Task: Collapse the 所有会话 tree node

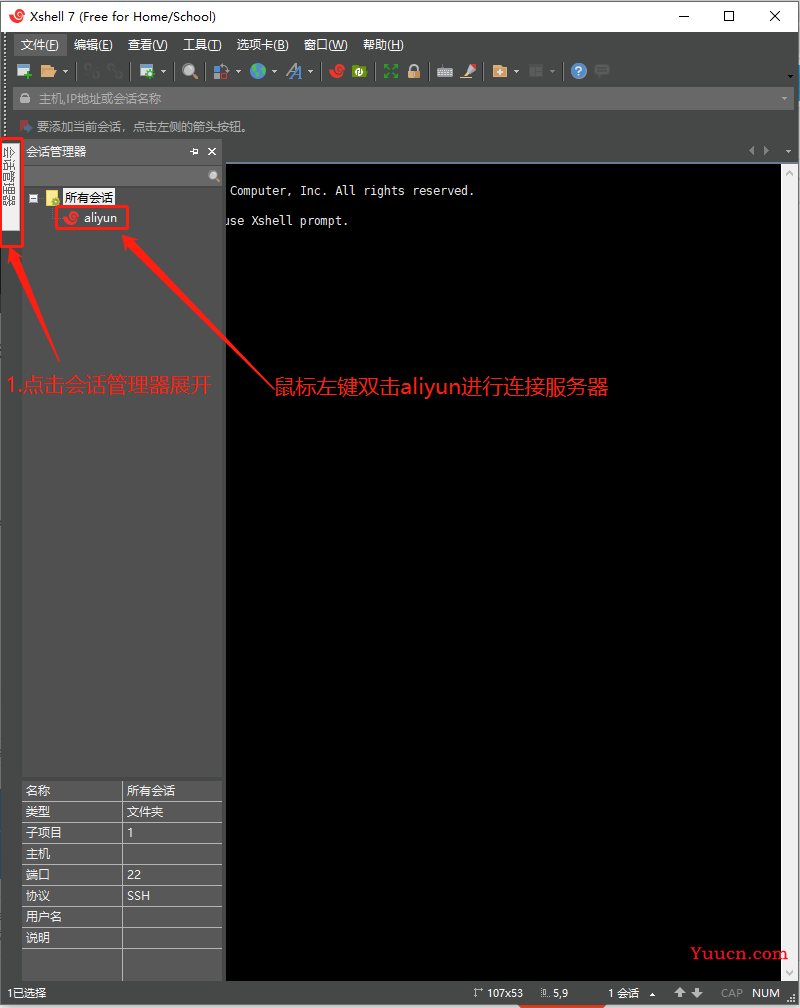Action: (33, 198)
